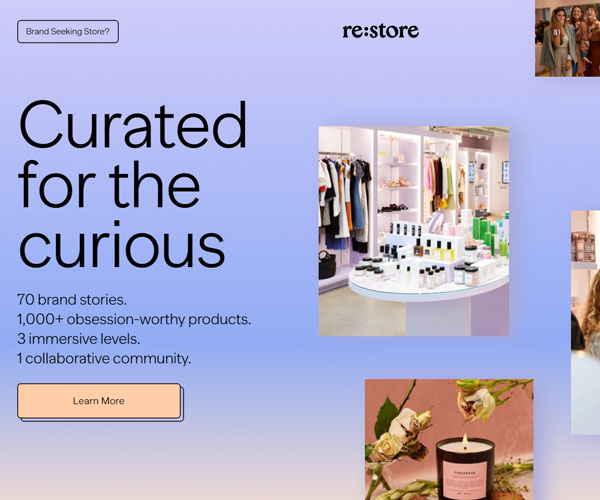Select the burning candle photo
This screenshot has width=600, height=500.
point(449,440)
